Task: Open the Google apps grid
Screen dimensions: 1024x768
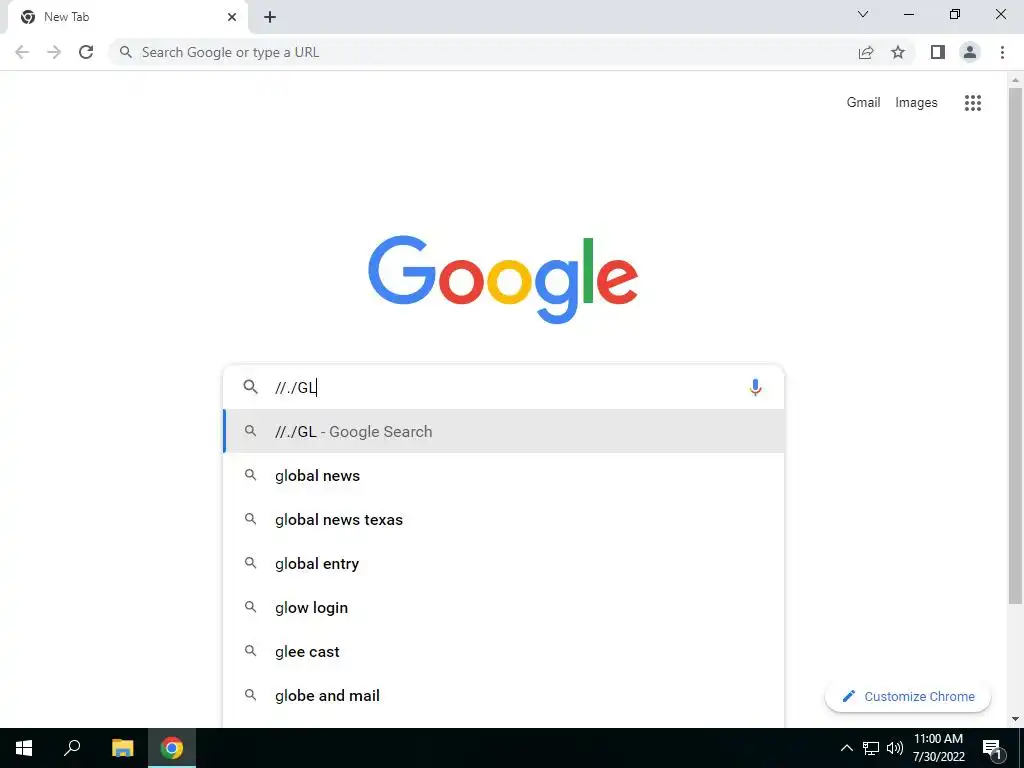Action: [973, 103]
